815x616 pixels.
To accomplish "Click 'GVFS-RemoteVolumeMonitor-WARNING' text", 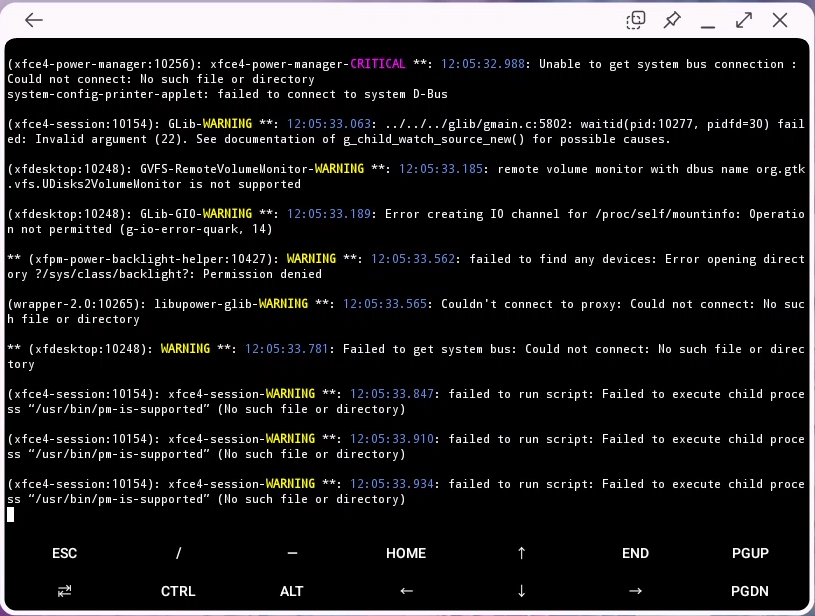I will [252, 169].
